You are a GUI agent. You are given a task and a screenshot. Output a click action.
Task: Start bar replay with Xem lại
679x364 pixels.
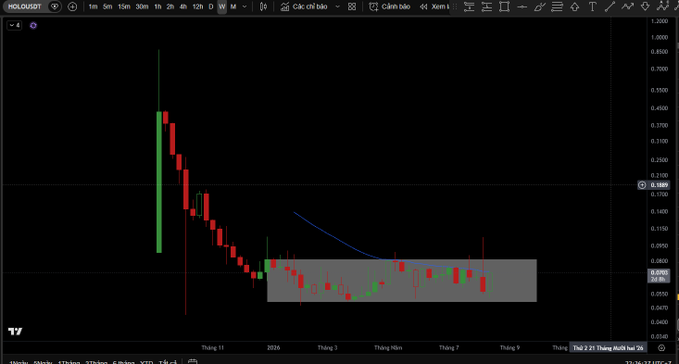point(434,6)
